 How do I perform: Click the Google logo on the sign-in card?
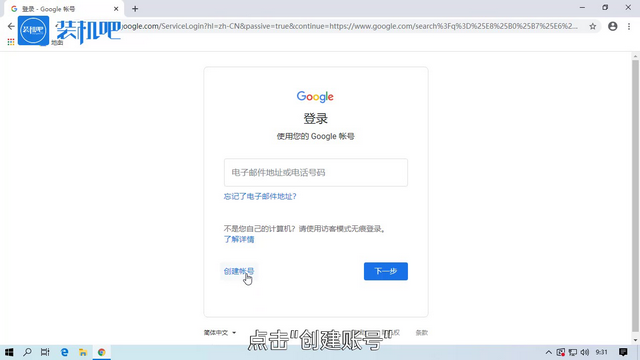pos(315,97)
